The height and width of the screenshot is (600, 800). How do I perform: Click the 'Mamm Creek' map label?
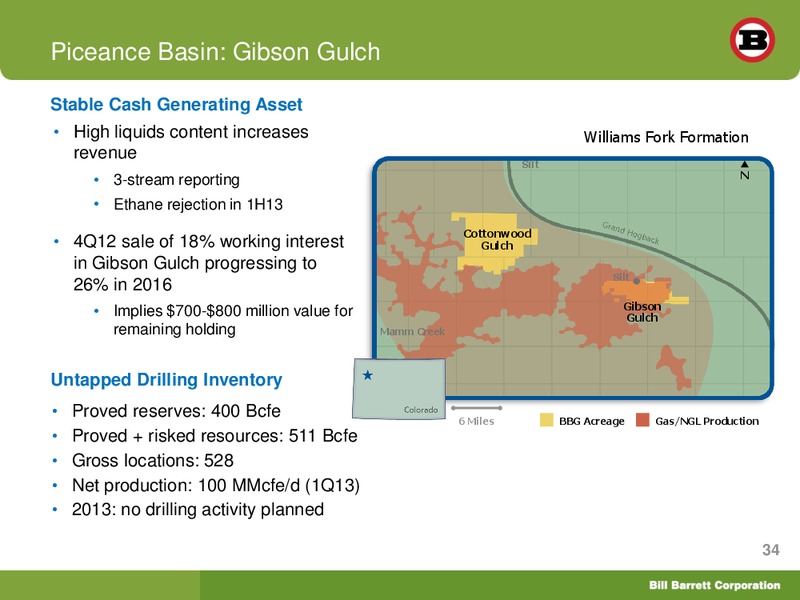pyautogui.click(x=412, y=332)
